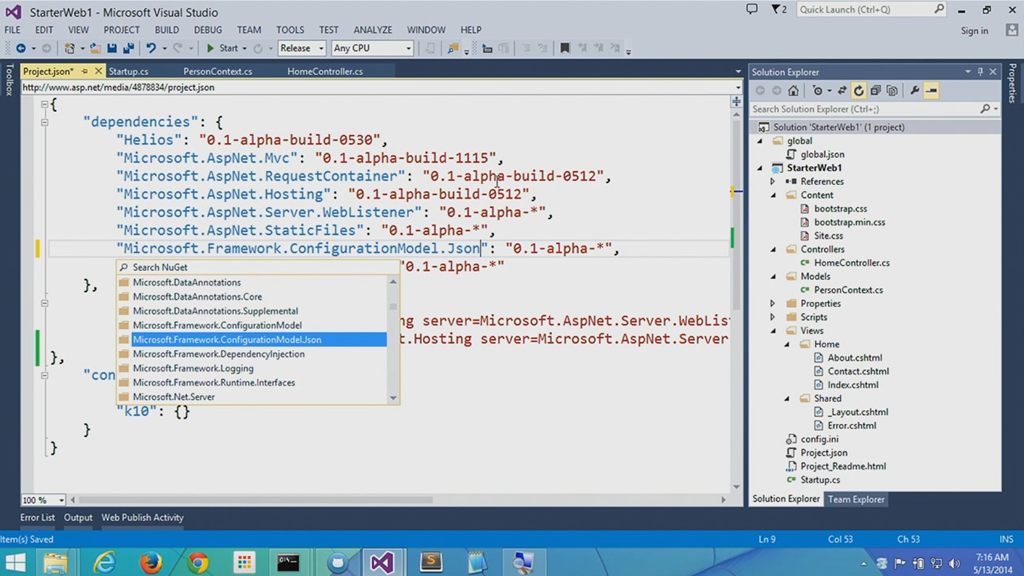This screenshot has width=1024, height=576.
Task: Expand the Properties folder node
Action: click(x=773, y=304)
